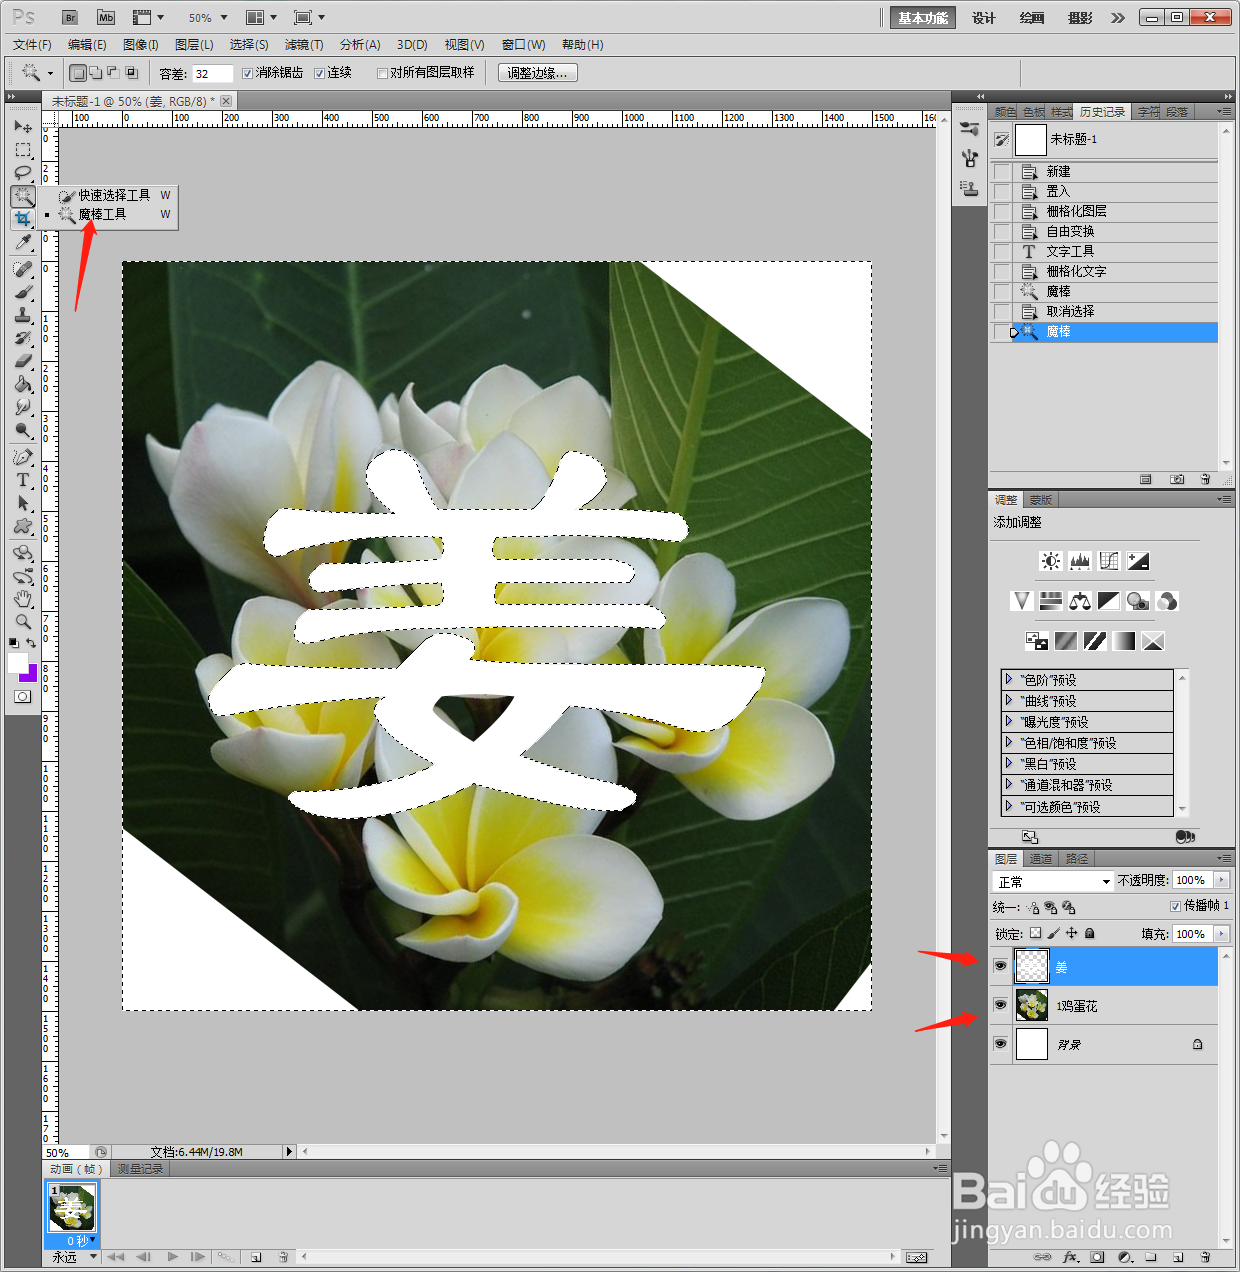Image resolution: width=1240 pixels, height=1272 pixels.
Task: Select the Paint Bucket tool
Action: pos(23,384)
